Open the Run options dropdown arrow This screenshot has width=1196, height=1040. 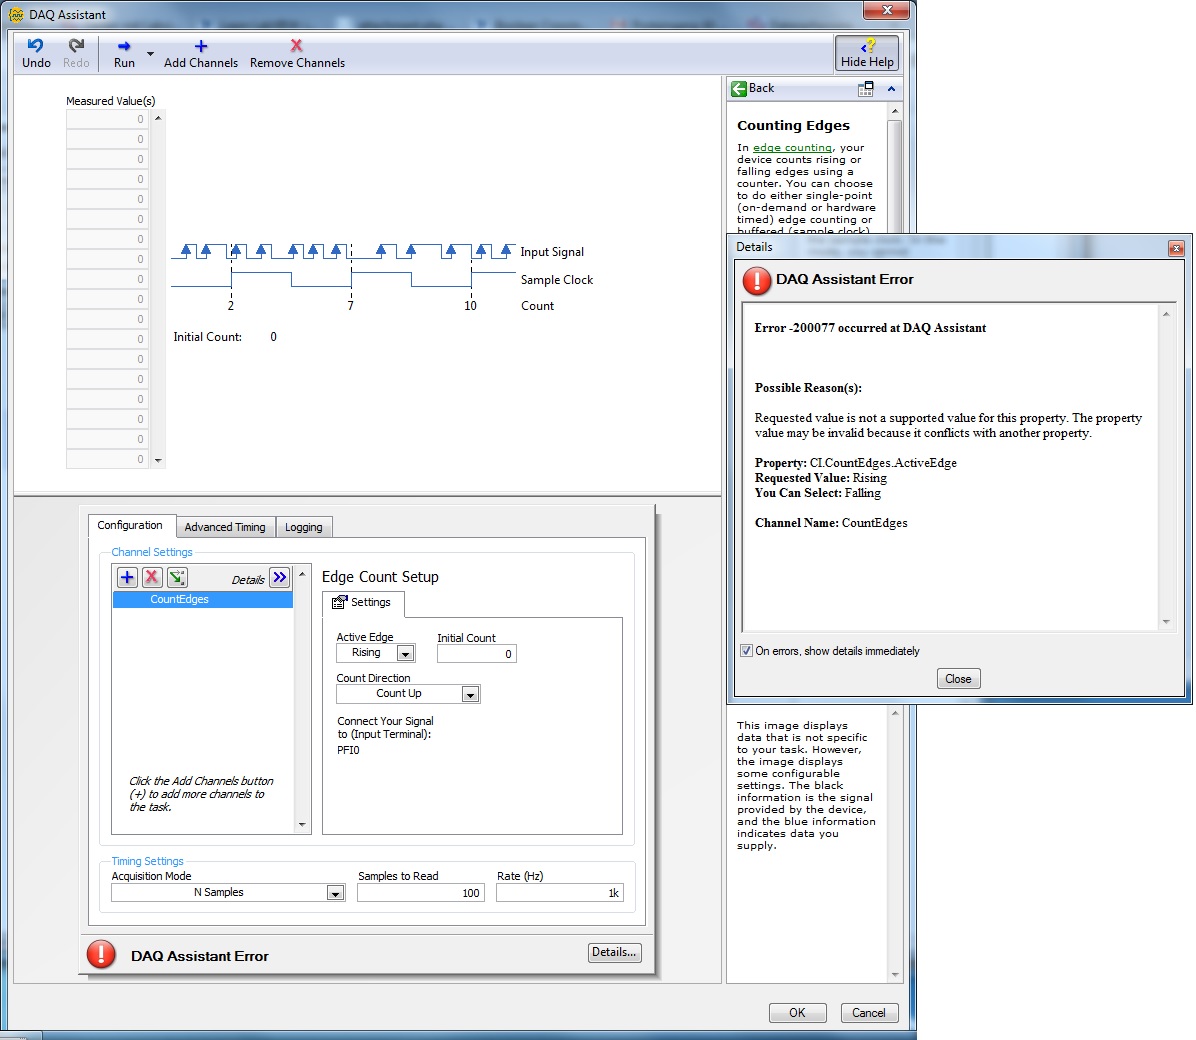coord(150,53)
